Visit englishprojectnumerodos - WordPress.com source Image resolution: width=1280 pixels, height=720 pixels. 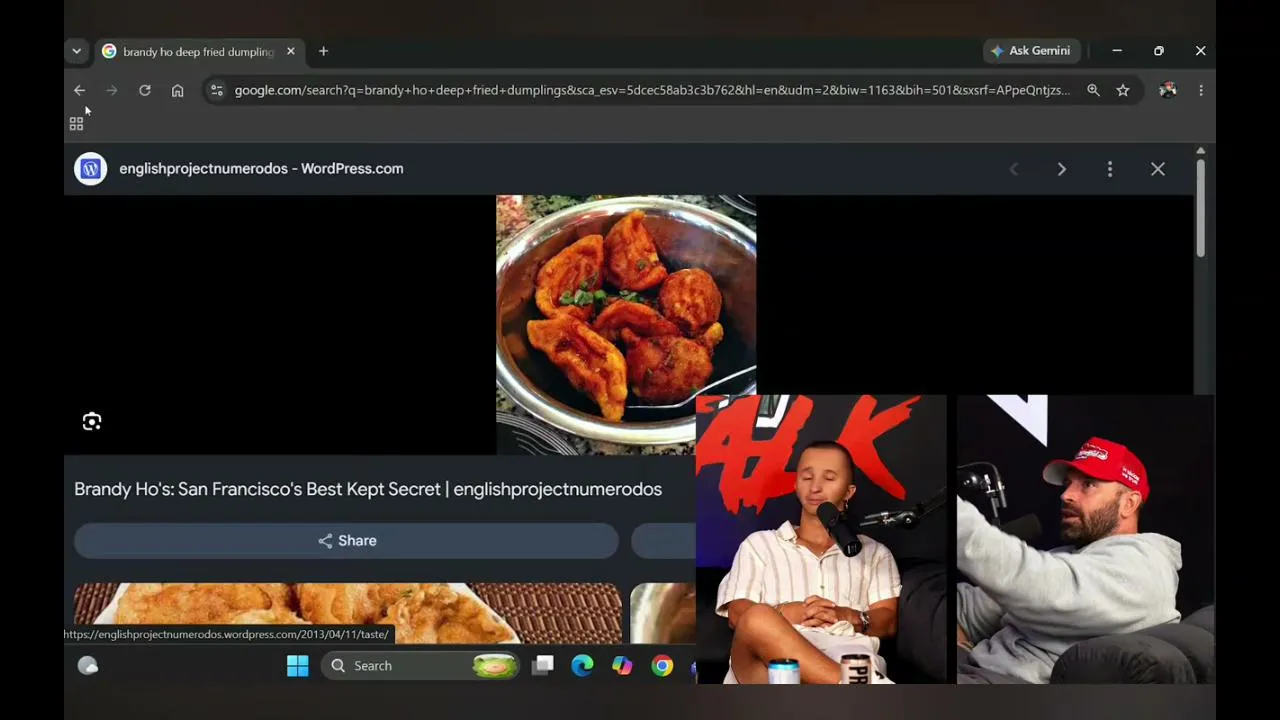[261, 169]
